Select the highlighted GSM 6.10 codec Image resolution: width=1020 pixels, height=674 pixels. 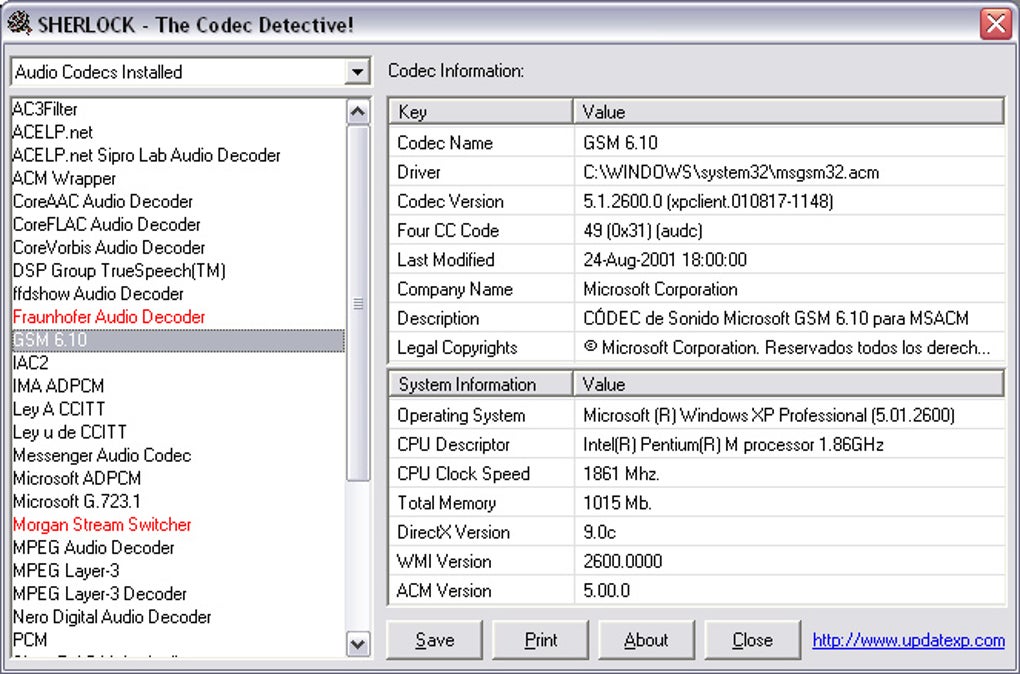178,340
